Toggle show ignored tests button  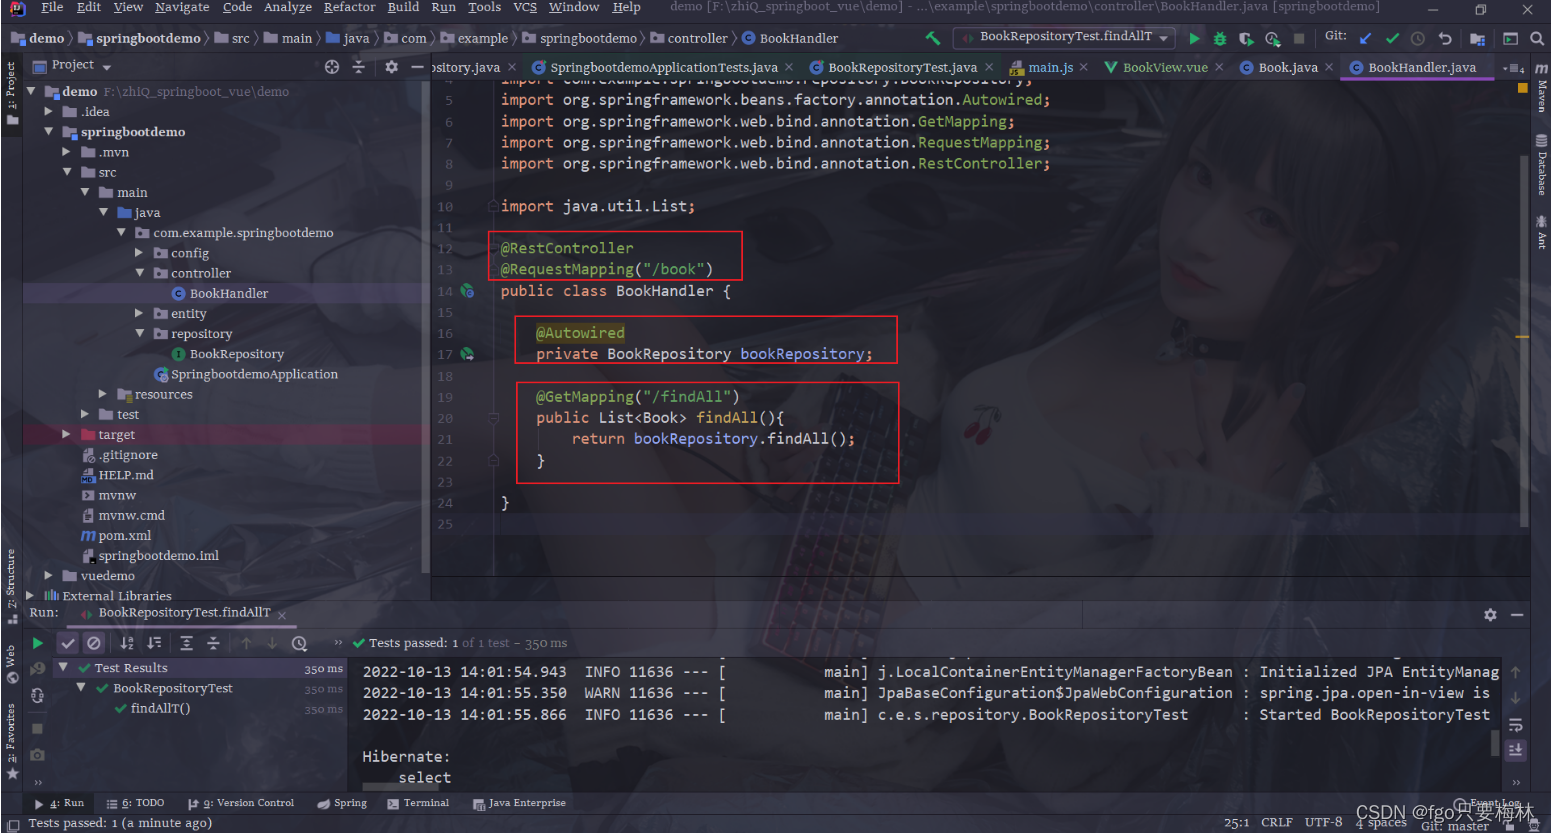tap(94, 643)
